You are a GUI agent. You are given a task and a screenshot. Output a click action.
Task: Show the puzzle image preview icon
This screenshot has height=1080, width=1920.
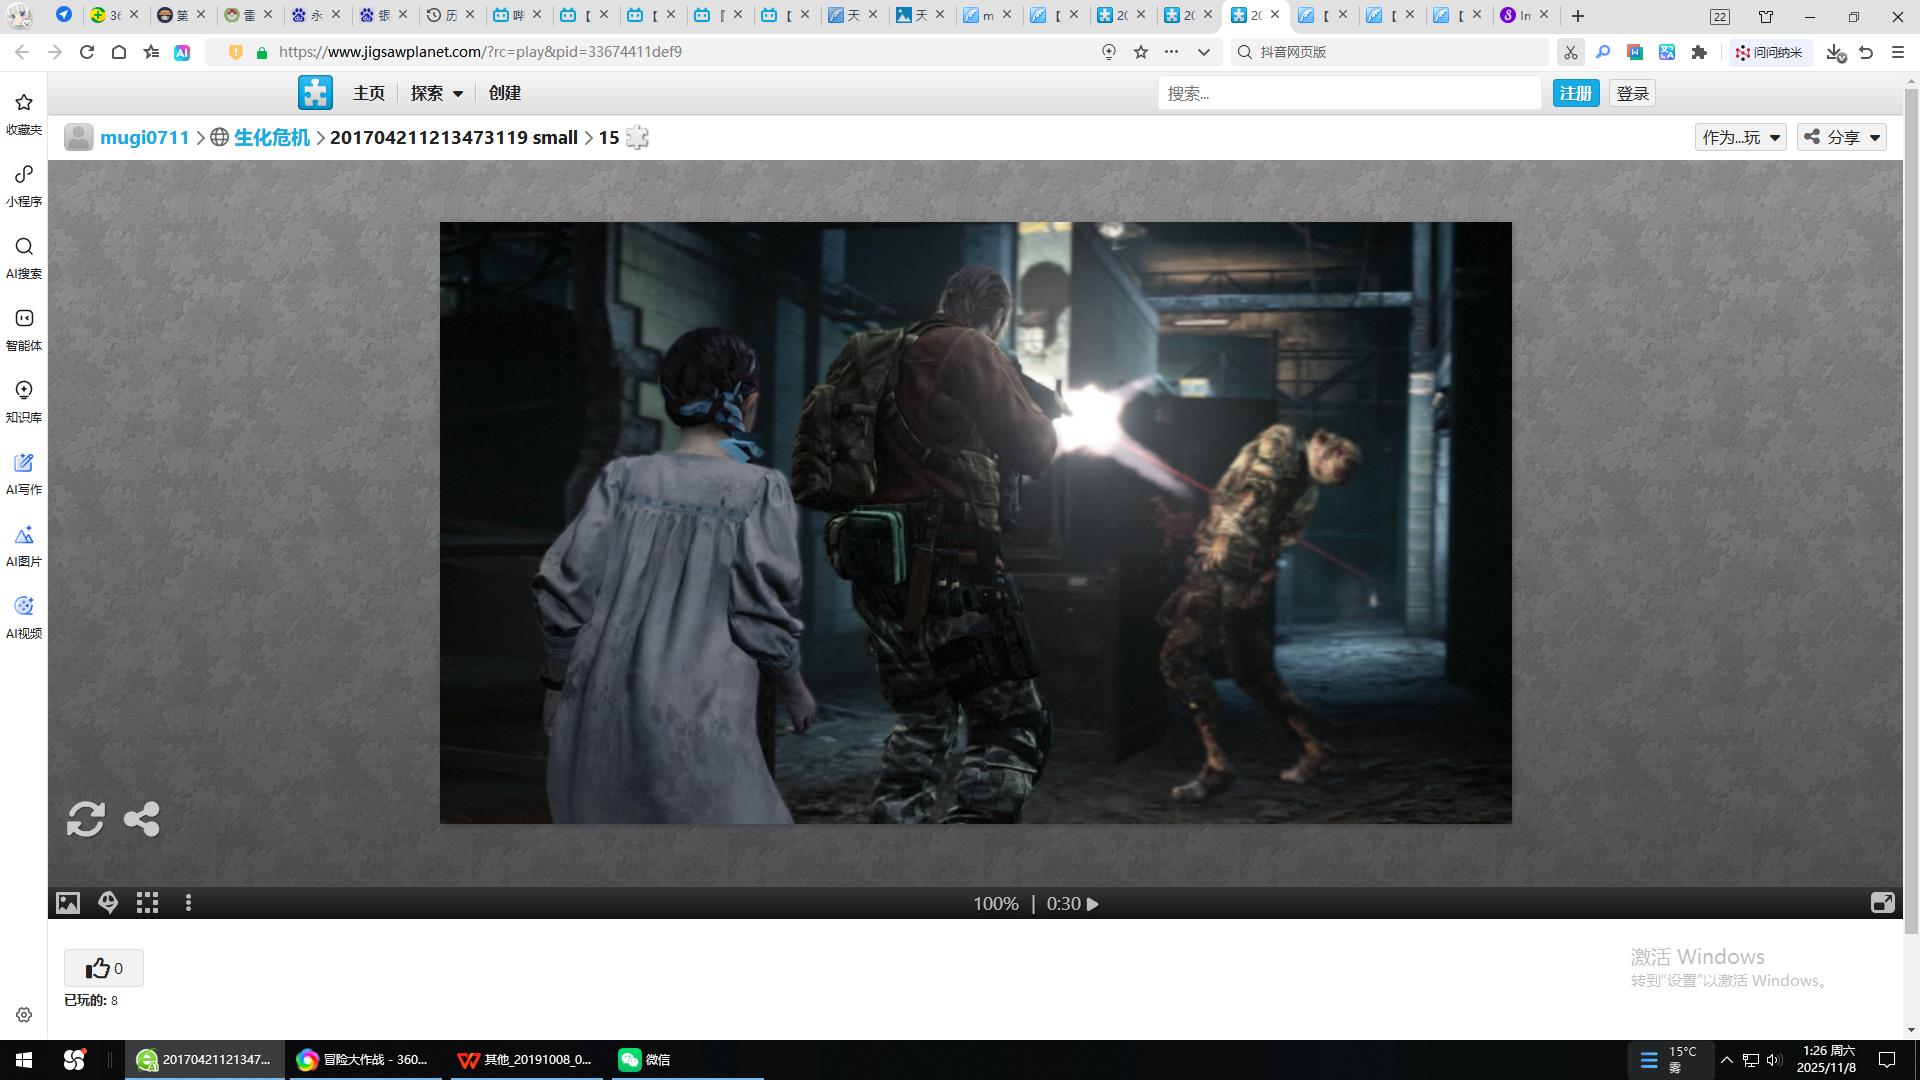68,903
